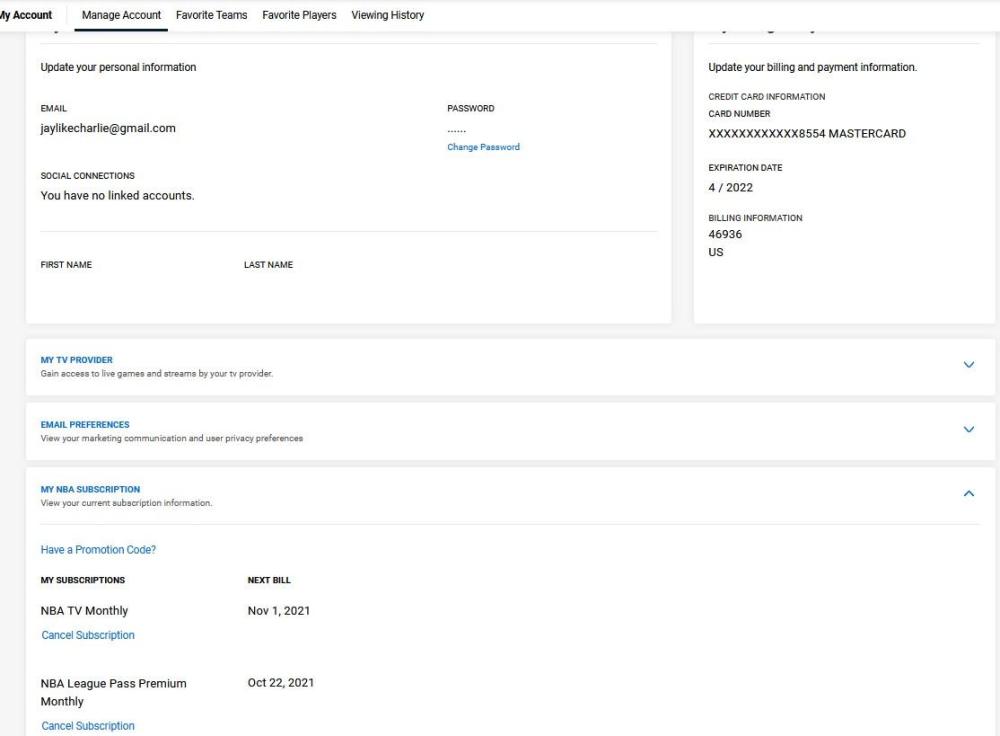1000x736 pixels.
Task: Click the billing zip 46936
Action: (x=725, y=234)
